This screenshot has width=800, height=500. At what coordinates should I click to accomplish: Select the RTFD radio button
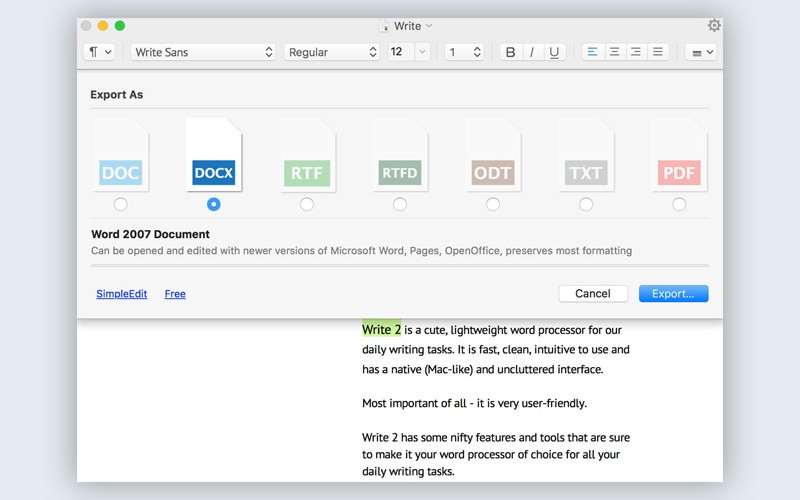[400, 204]
